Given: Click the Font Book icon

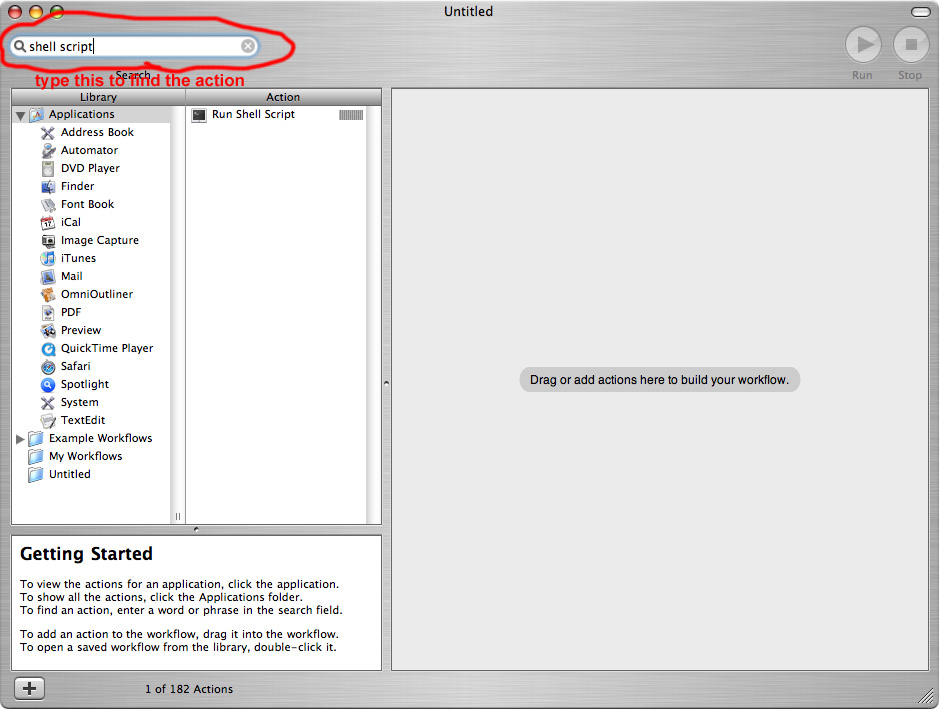Looking at the screenshot, I should [48, 204].
